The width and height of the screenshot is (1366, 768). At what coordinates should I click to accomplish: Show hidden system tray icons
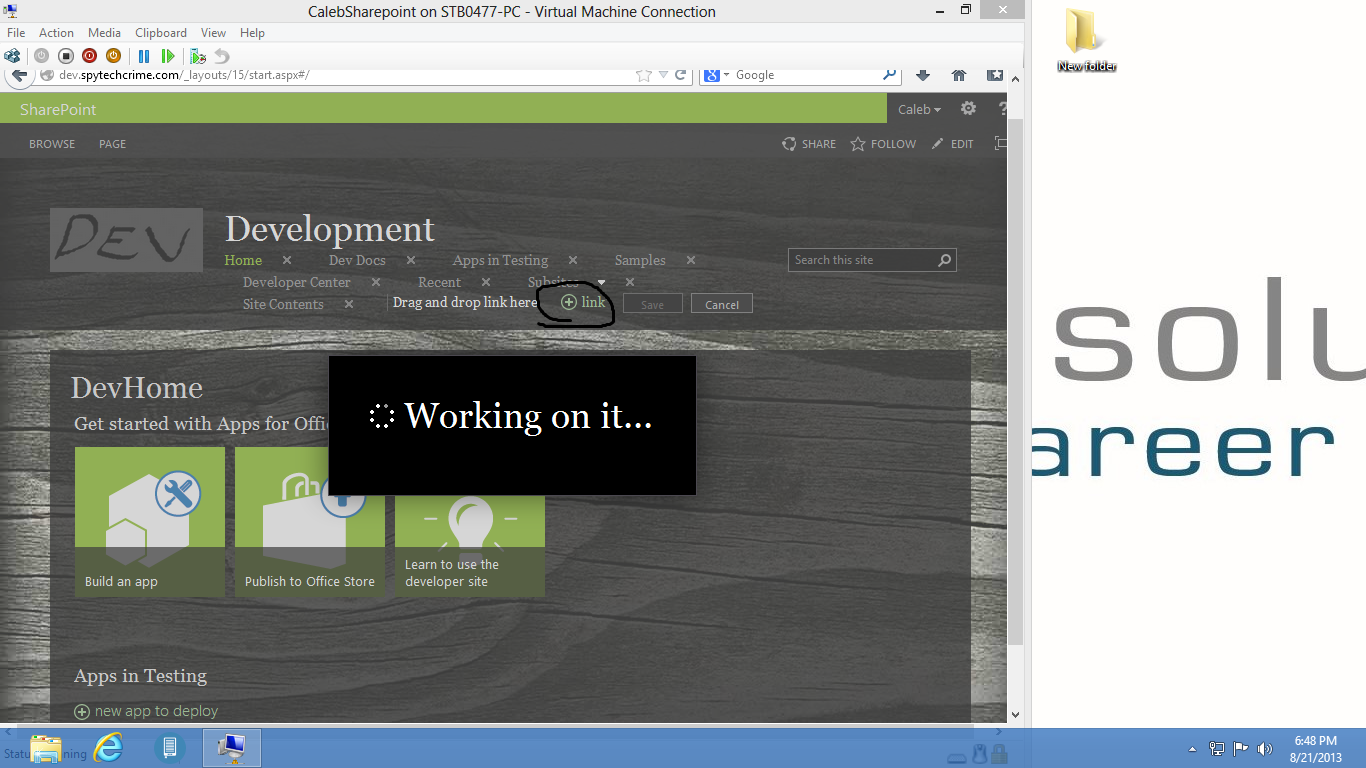[x=1192, y=749]
